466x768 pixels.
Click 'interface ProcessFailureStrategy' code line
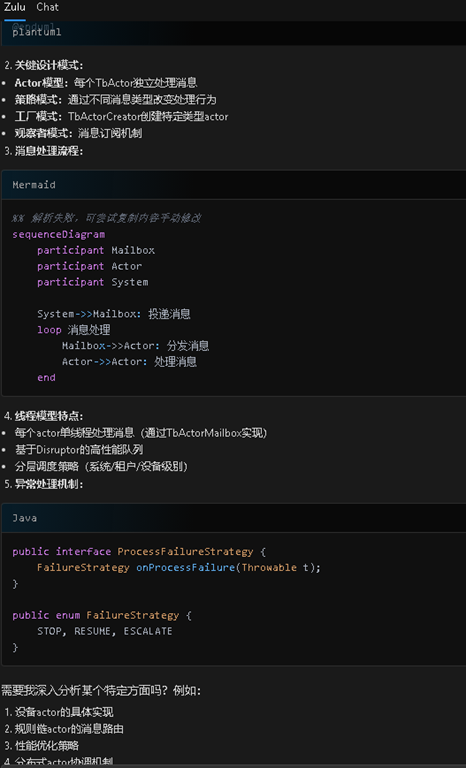tap(139, 552)
